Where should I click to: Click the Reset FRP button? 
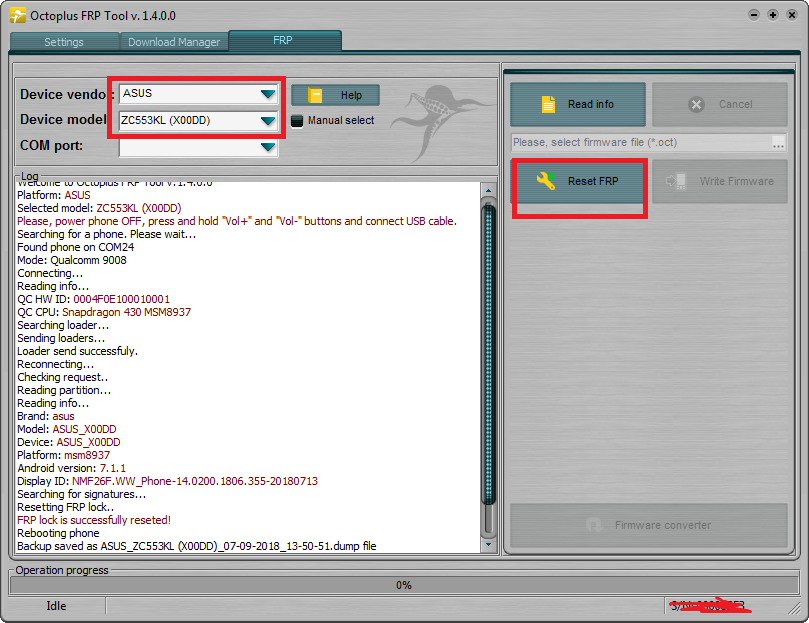pyautogui.click(x=580, y=181)
